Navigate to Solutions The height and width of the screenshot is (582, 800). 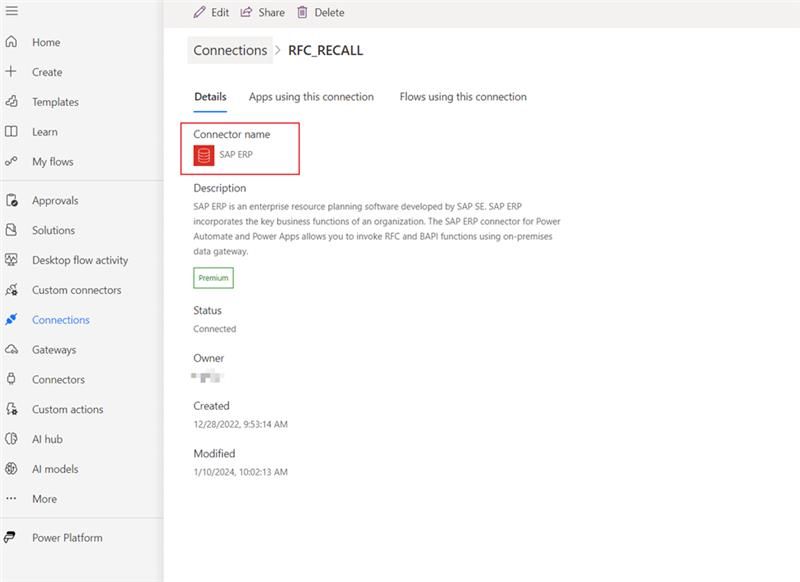[54, 231]
